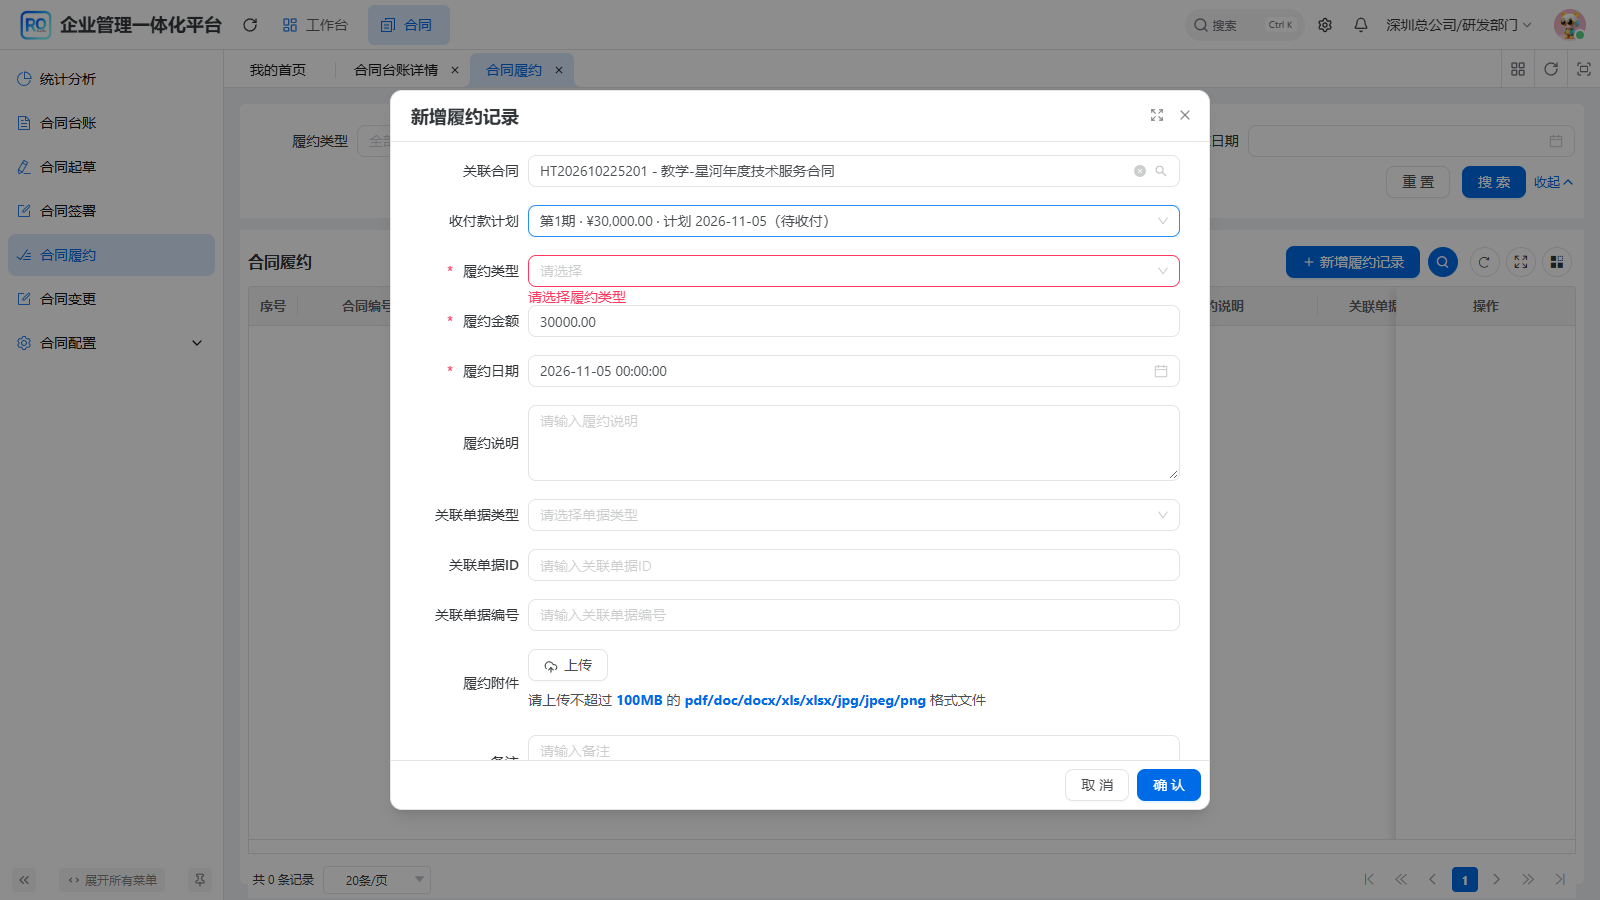Viewport: 1600px width, 900px height.
Task: Open the settings gear in top bar
Action: tap(1325, 25)
